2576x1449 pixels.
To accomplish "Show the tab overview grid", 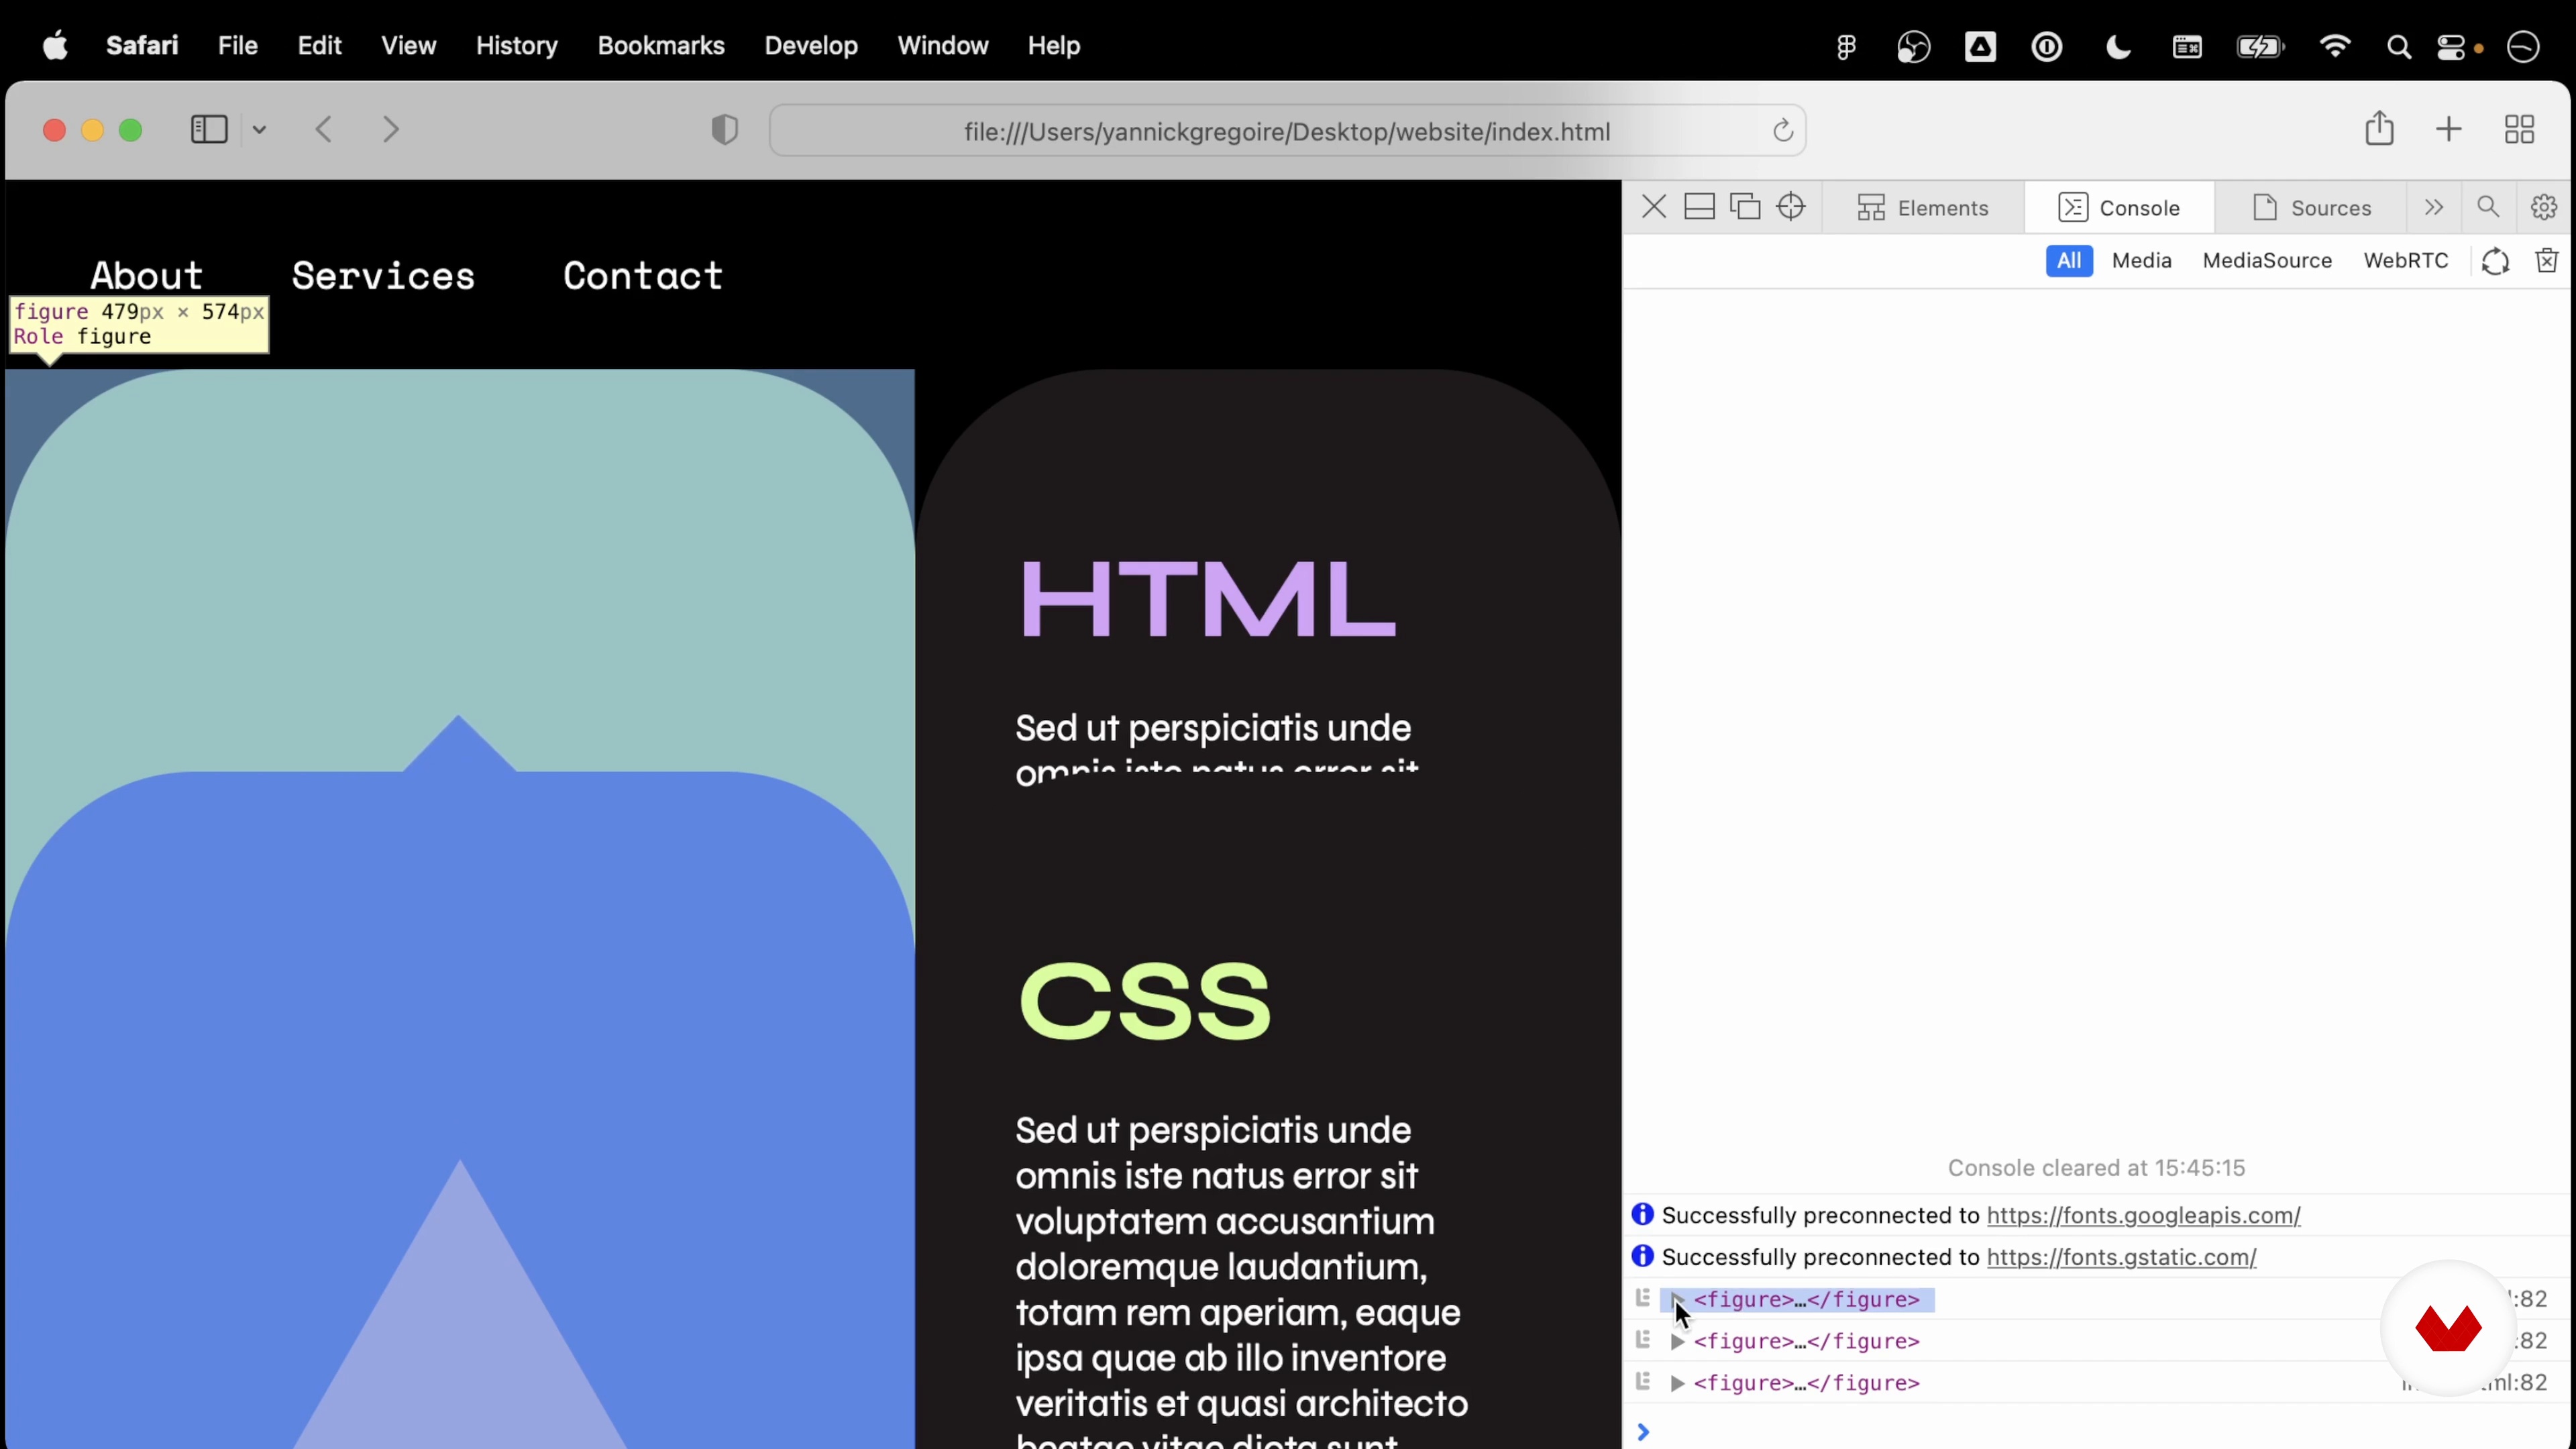I will click(x=2519, y=129).
